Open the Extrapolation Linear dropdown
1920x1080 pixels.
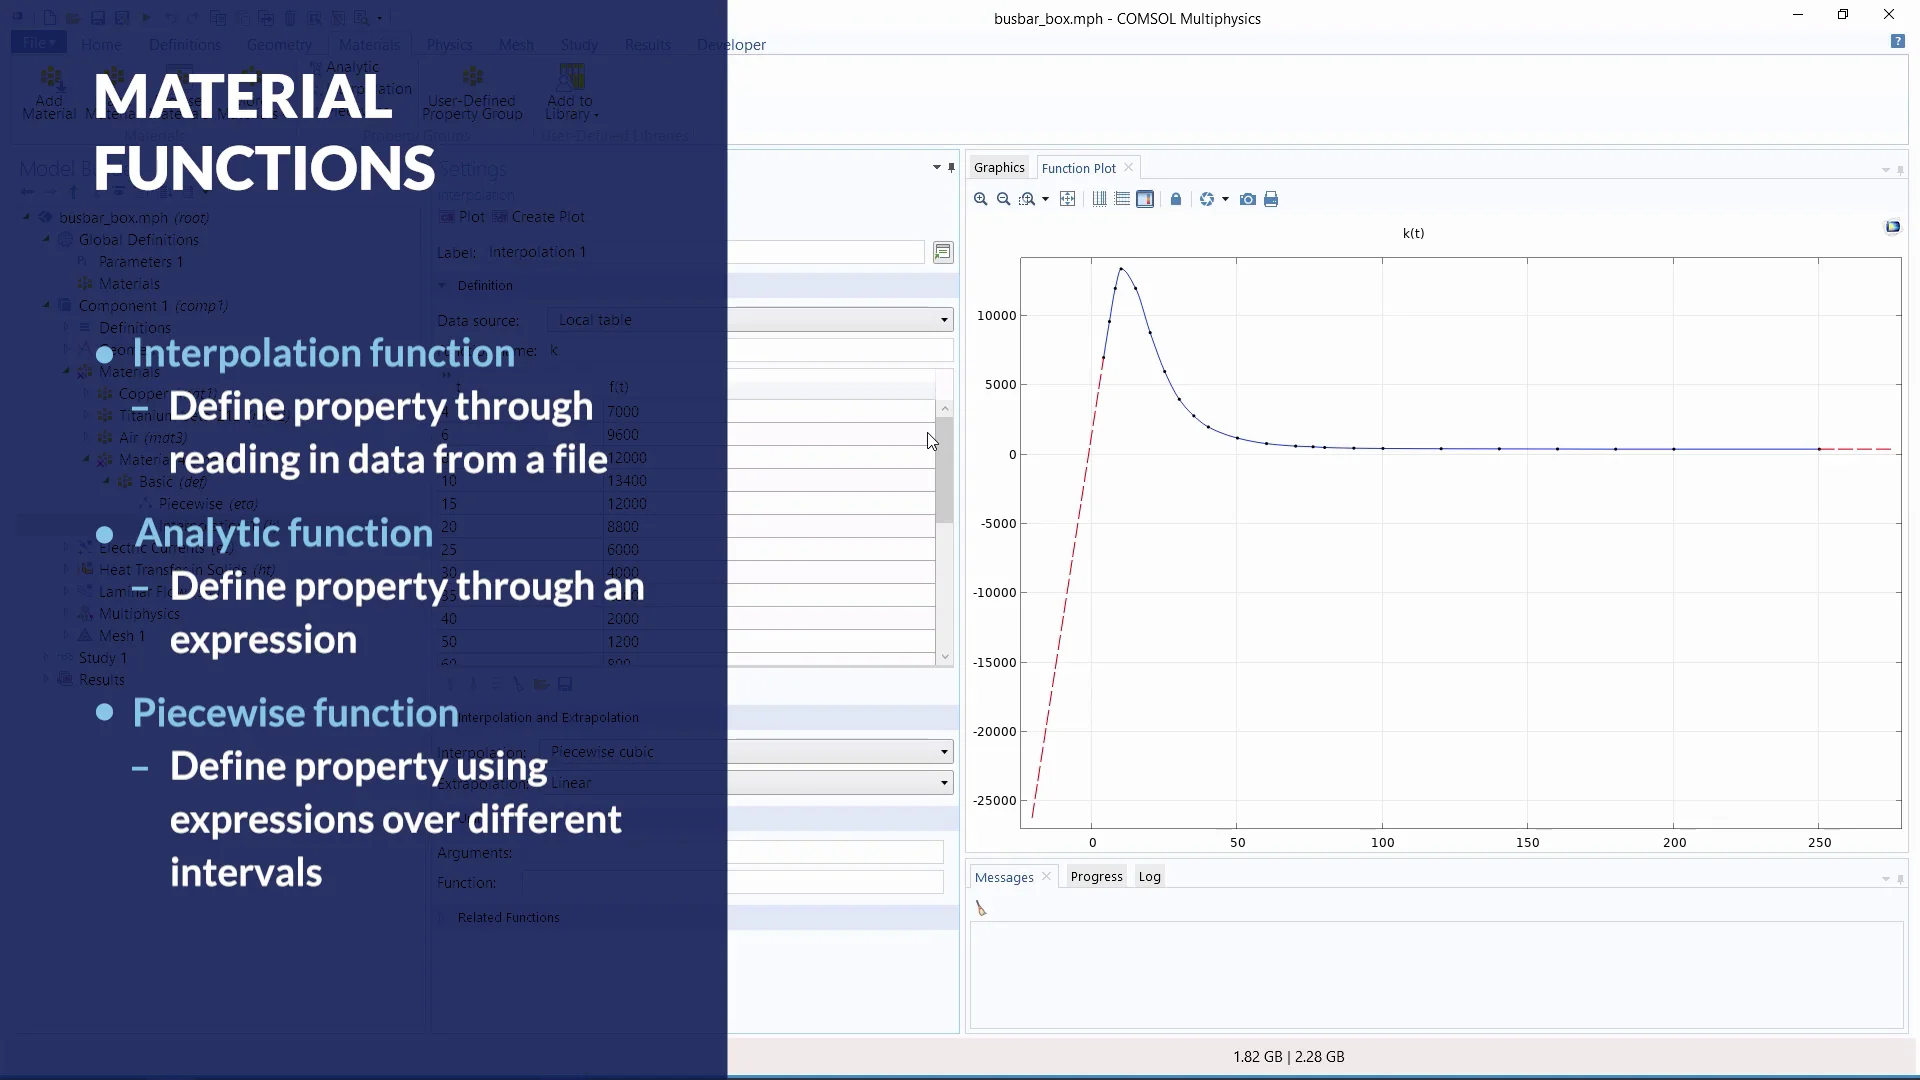click(746, 783)
